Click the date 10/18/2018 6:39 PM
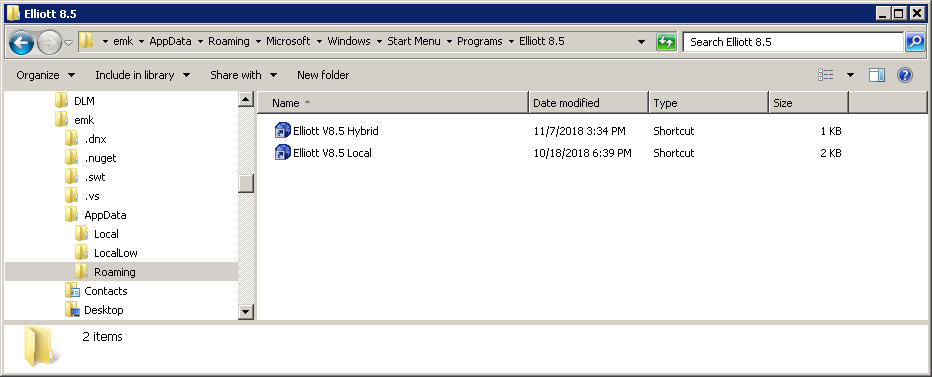 [582, 153]
